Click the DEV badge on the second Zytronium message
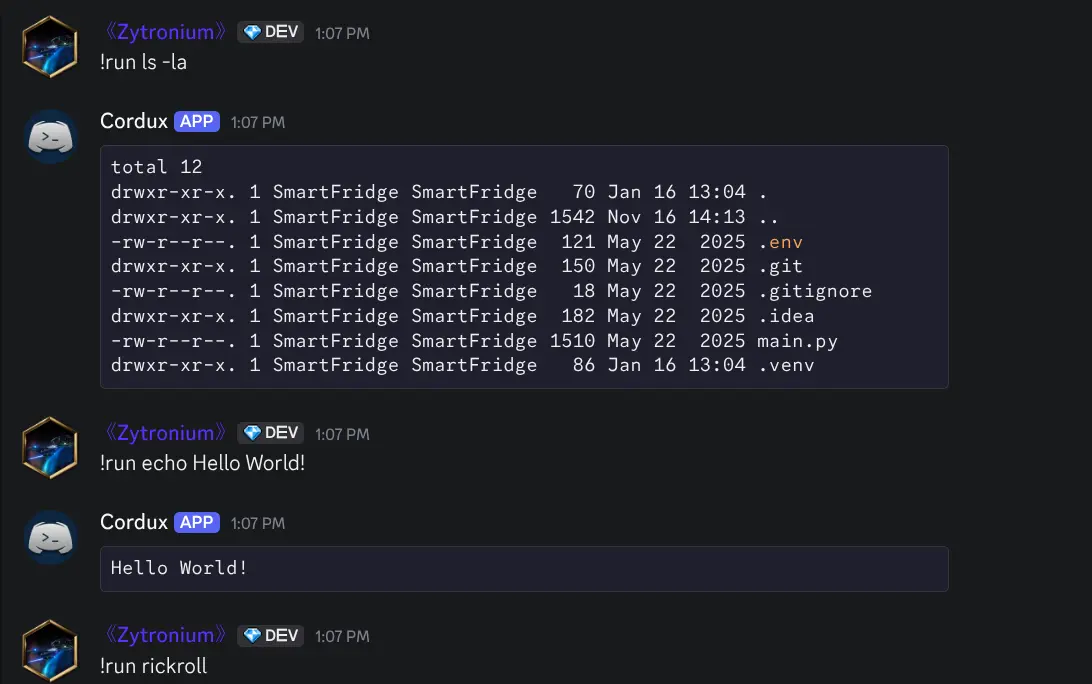Image resolution: width=1092 pixels, height=684 pixels. pos(270,433)
